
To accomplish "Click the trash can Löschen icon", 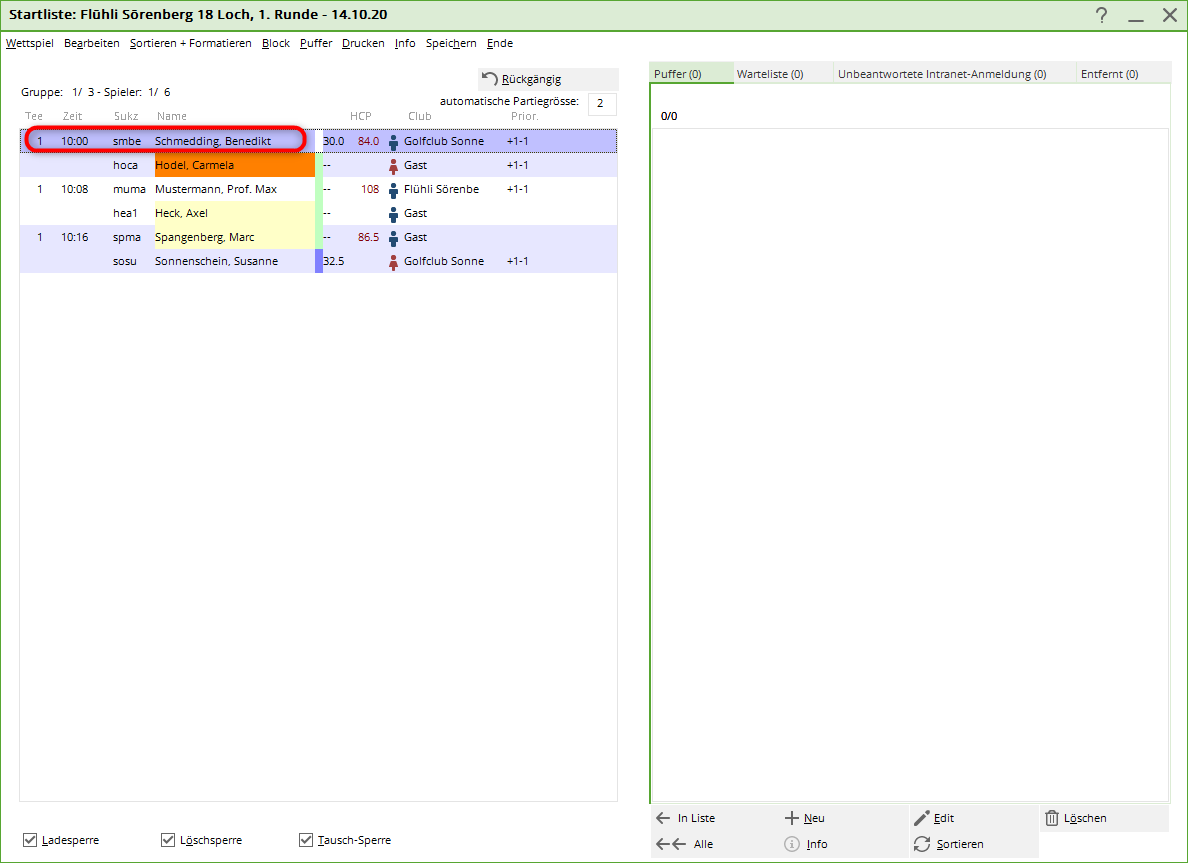I will pyautogui.click(x=1052, y=818).
